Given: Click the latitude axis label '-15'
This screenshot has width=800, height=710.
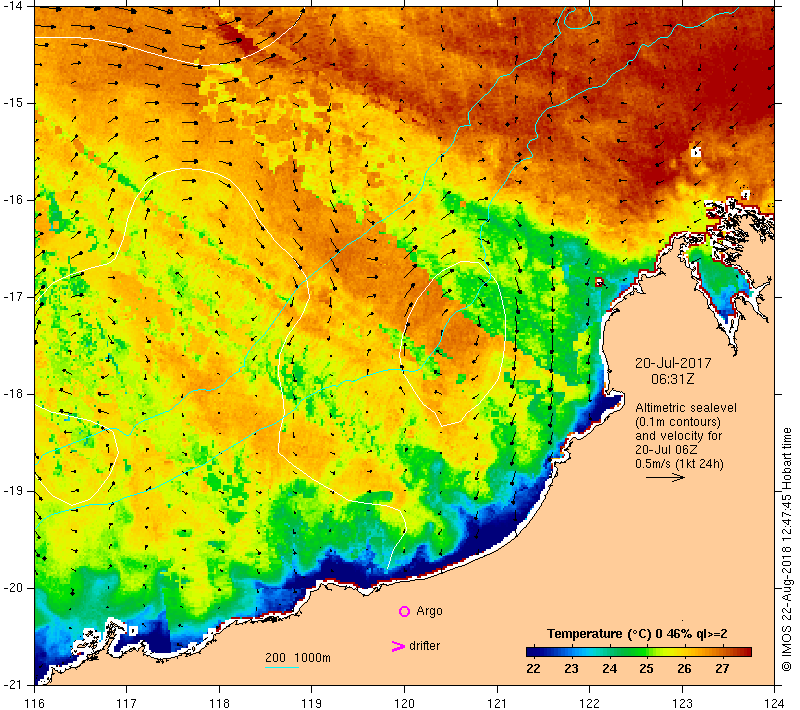Looking at the screenshot, I should pos(13,103).
